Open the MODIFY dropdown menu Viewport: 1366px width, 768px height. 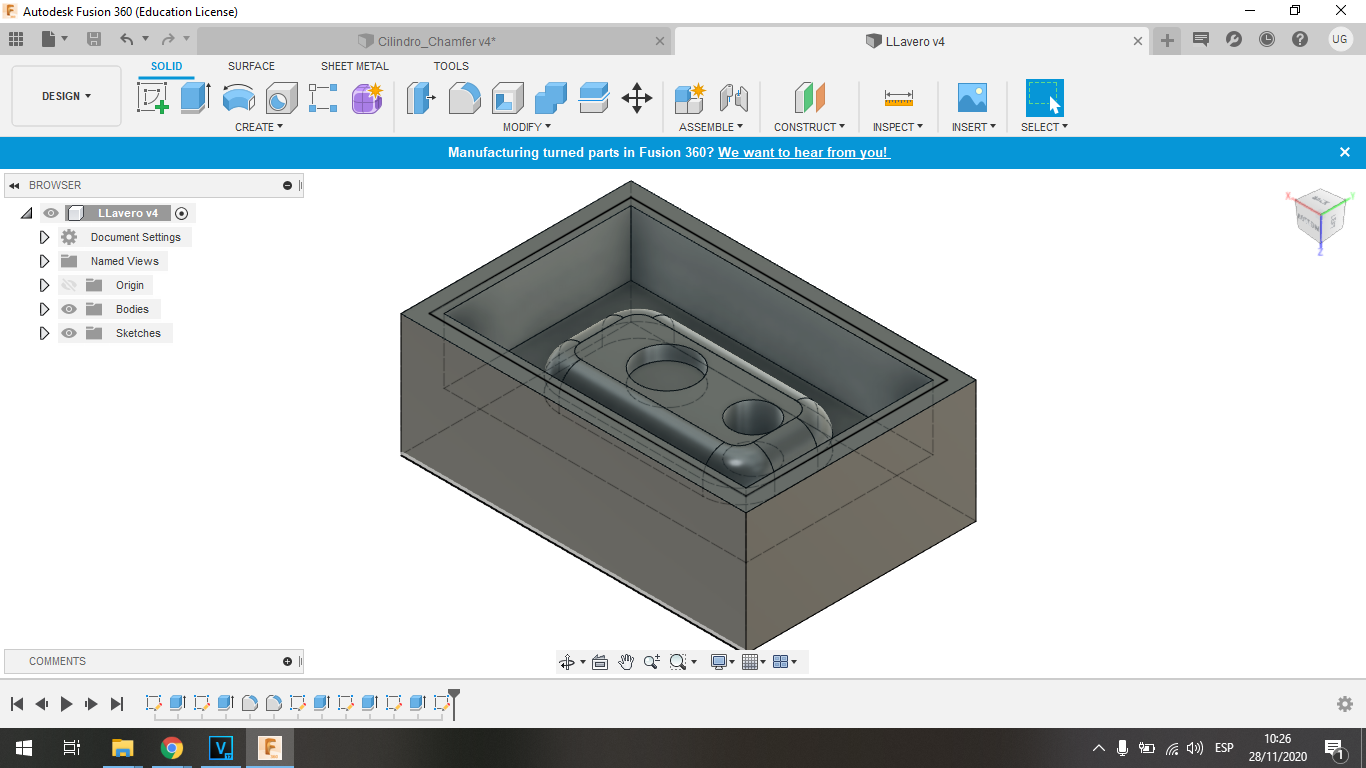pyautogui.click(x=527, y=127)
